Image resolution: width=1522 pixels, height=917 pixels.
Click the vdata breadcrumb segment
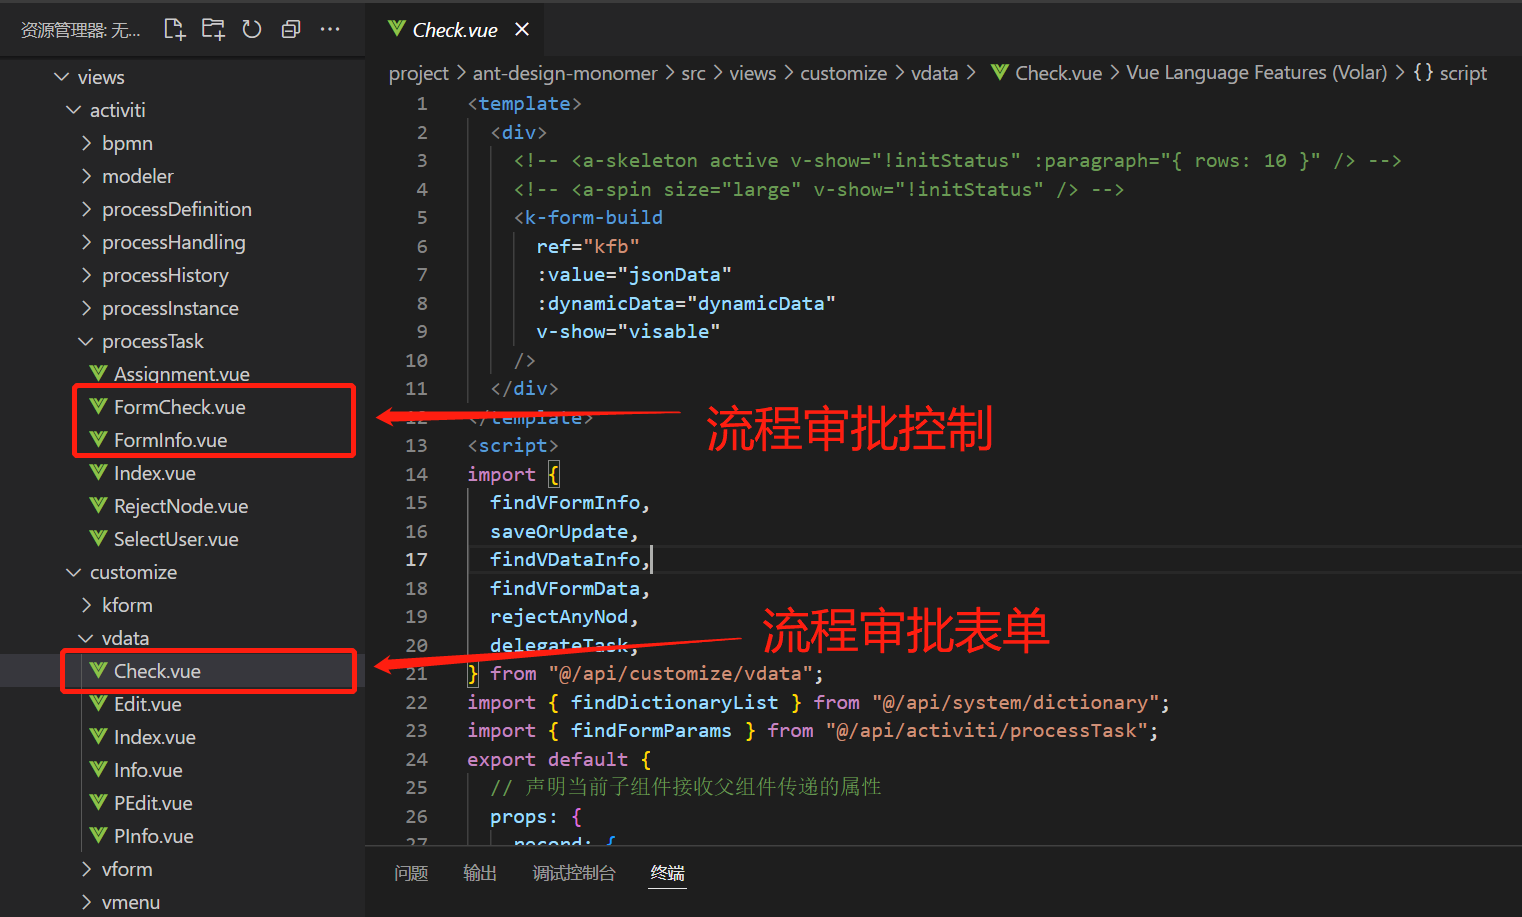[935, 73]
